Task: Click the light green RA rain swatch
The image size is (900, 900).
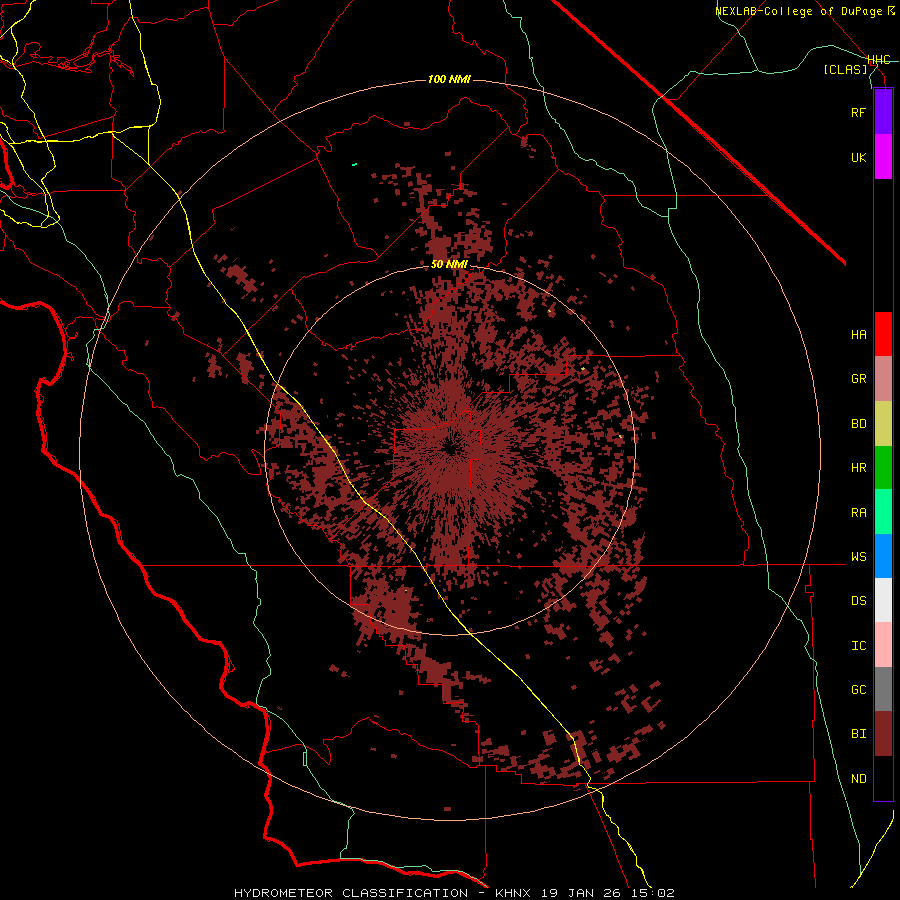Action: [x=883, y=512]
